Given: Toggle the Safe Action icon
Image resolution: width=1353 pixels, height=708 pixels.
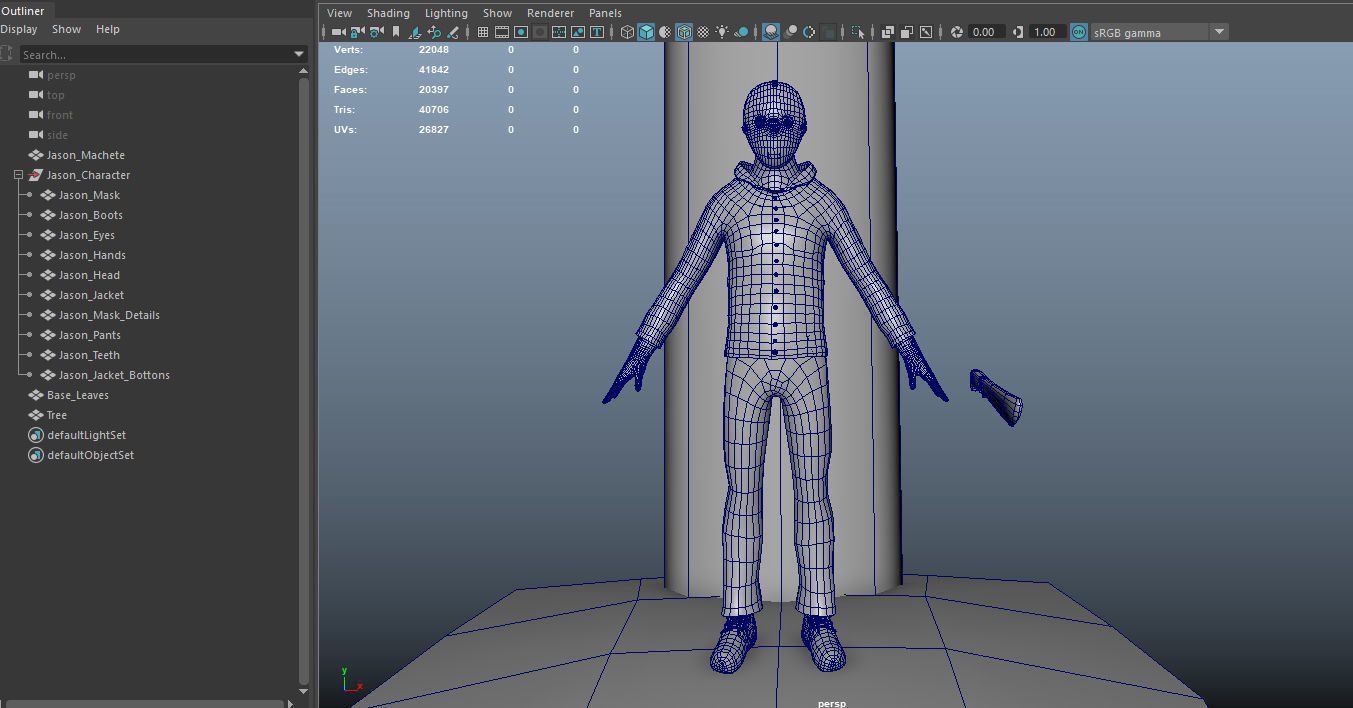Looking at the screenshot, I should (578, 32).
